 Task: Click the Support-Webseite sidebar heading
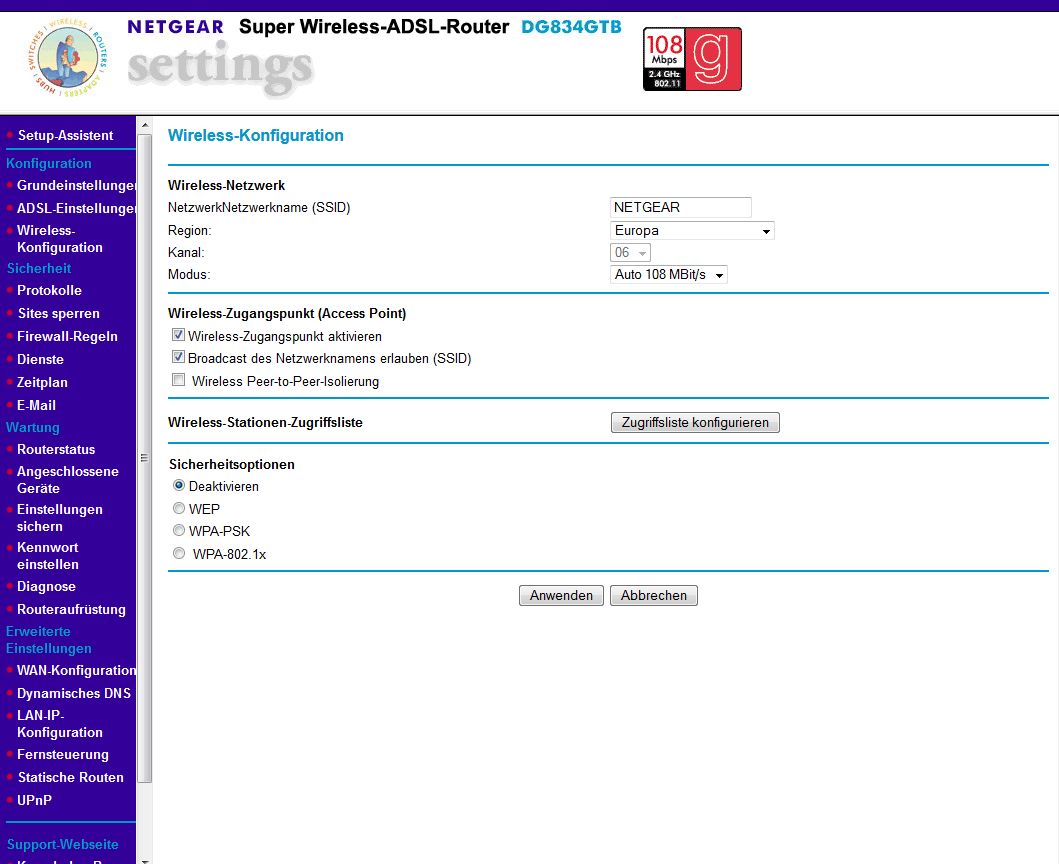tap(62, 844)
